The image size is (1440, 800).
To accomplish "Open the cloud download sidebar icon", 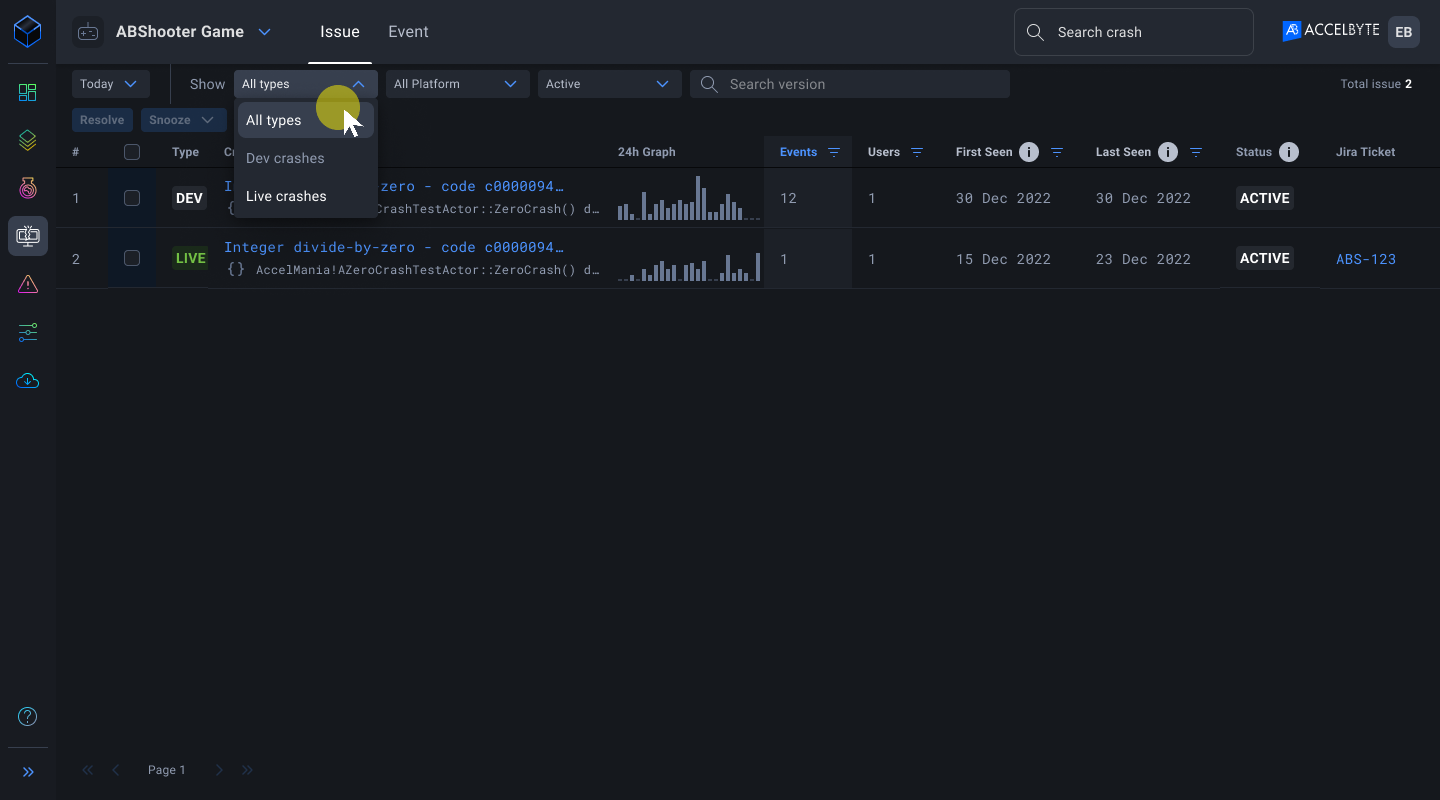I will pyautogui.click(x=28, y=381).
